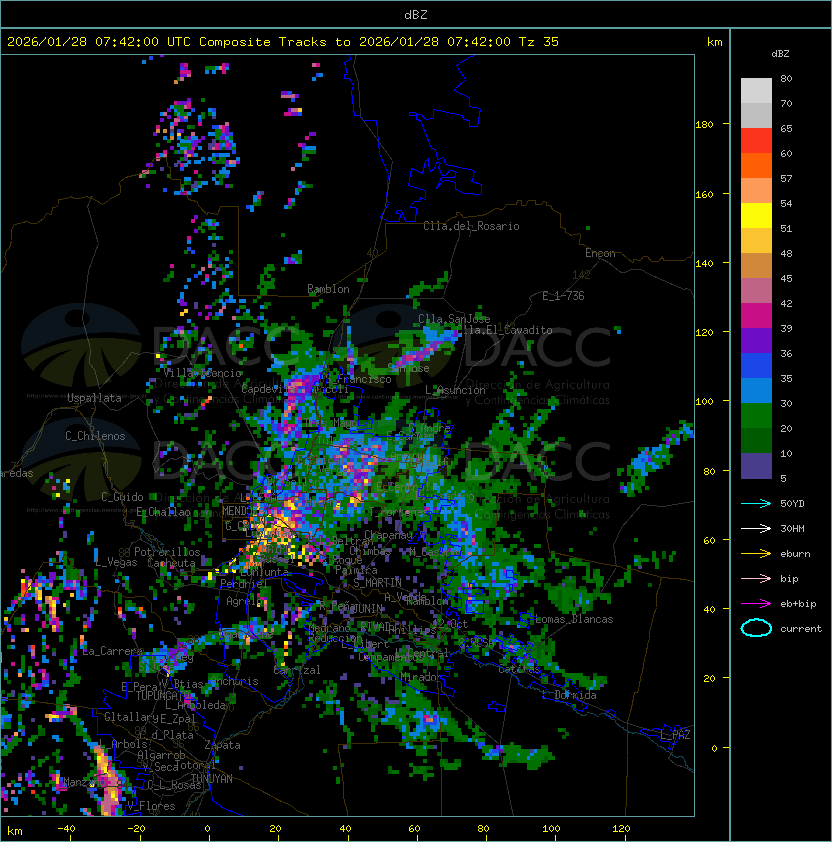Click the 'Lomas_Blancas' map label
Viewport: 832px width, 842px height.
(574, 619)
